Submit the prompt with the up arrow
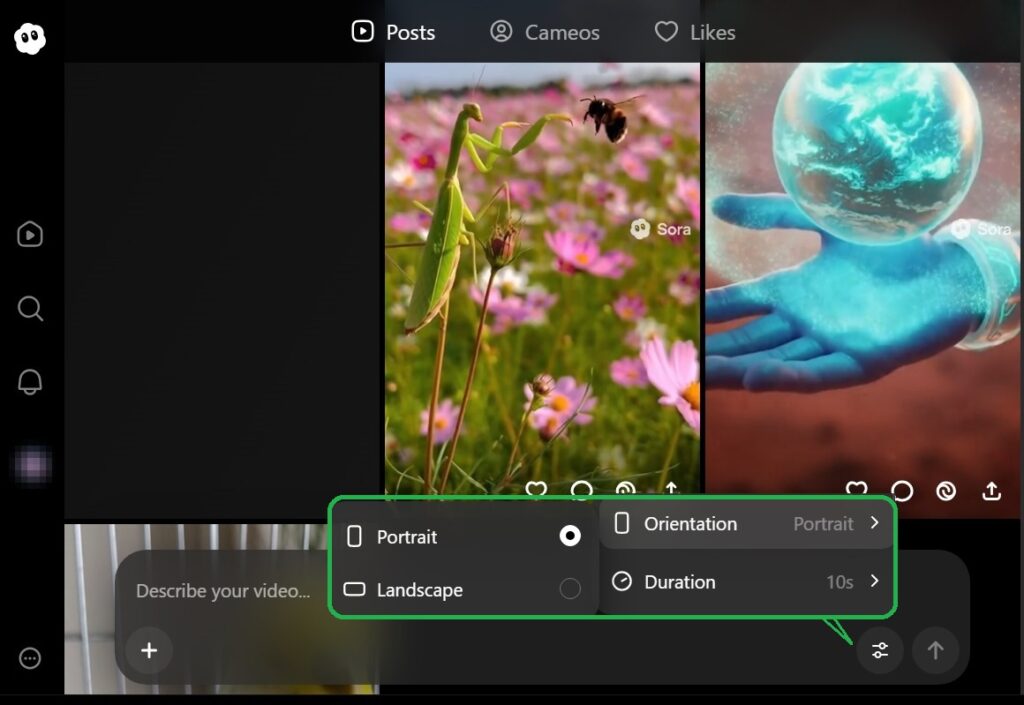1024x705 pixels. click(x=935, y=651)
